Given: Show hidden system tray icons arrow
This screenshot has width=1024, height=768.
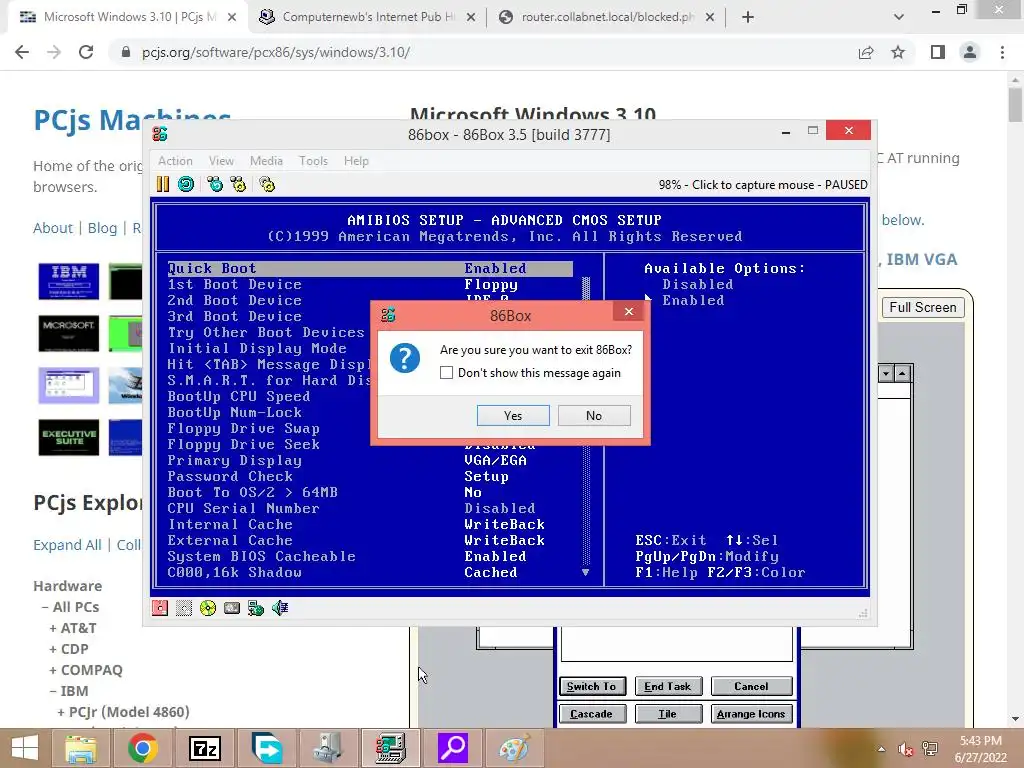Looking at the screenshot, I should 882,749.
